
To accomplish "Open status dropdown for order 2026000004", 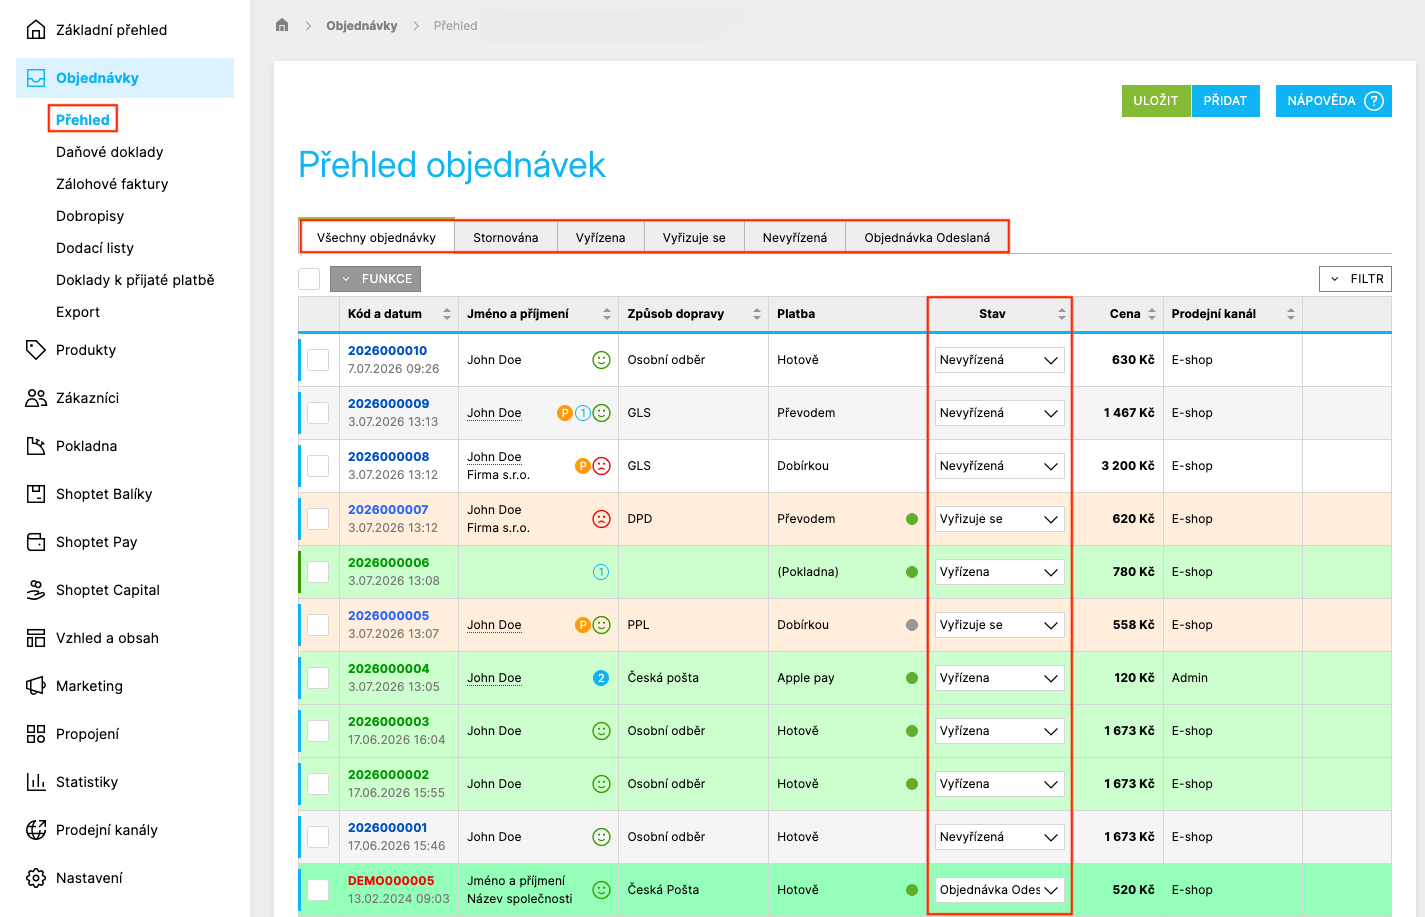I will point(999,678).
